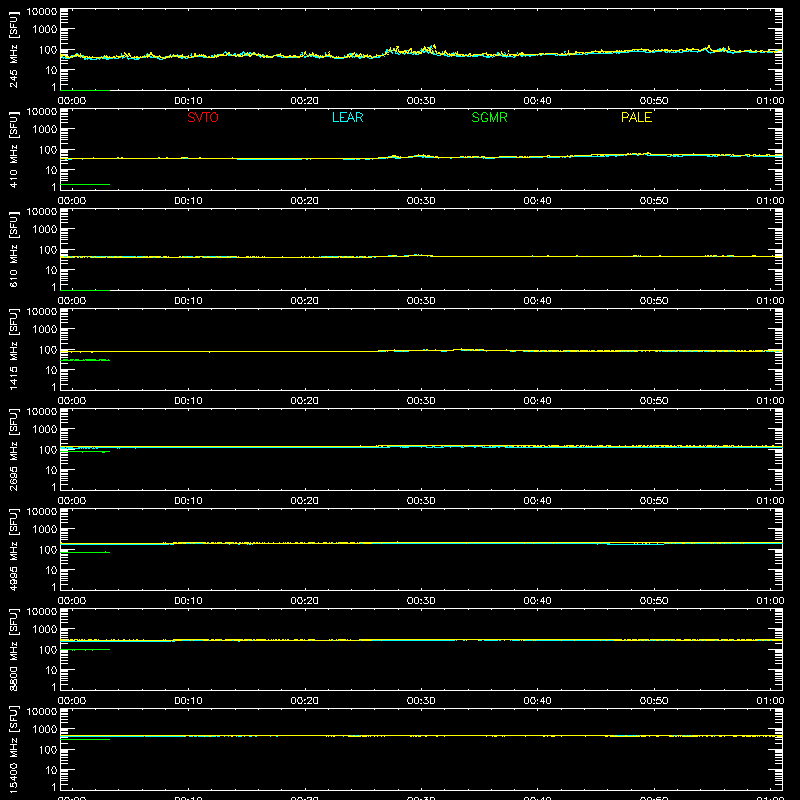Image resolution: width=800 pixels, height=800 pixels.
Task: Click the green SGMR trace in 8800 MHz plot
Action: tap(85, 649)
